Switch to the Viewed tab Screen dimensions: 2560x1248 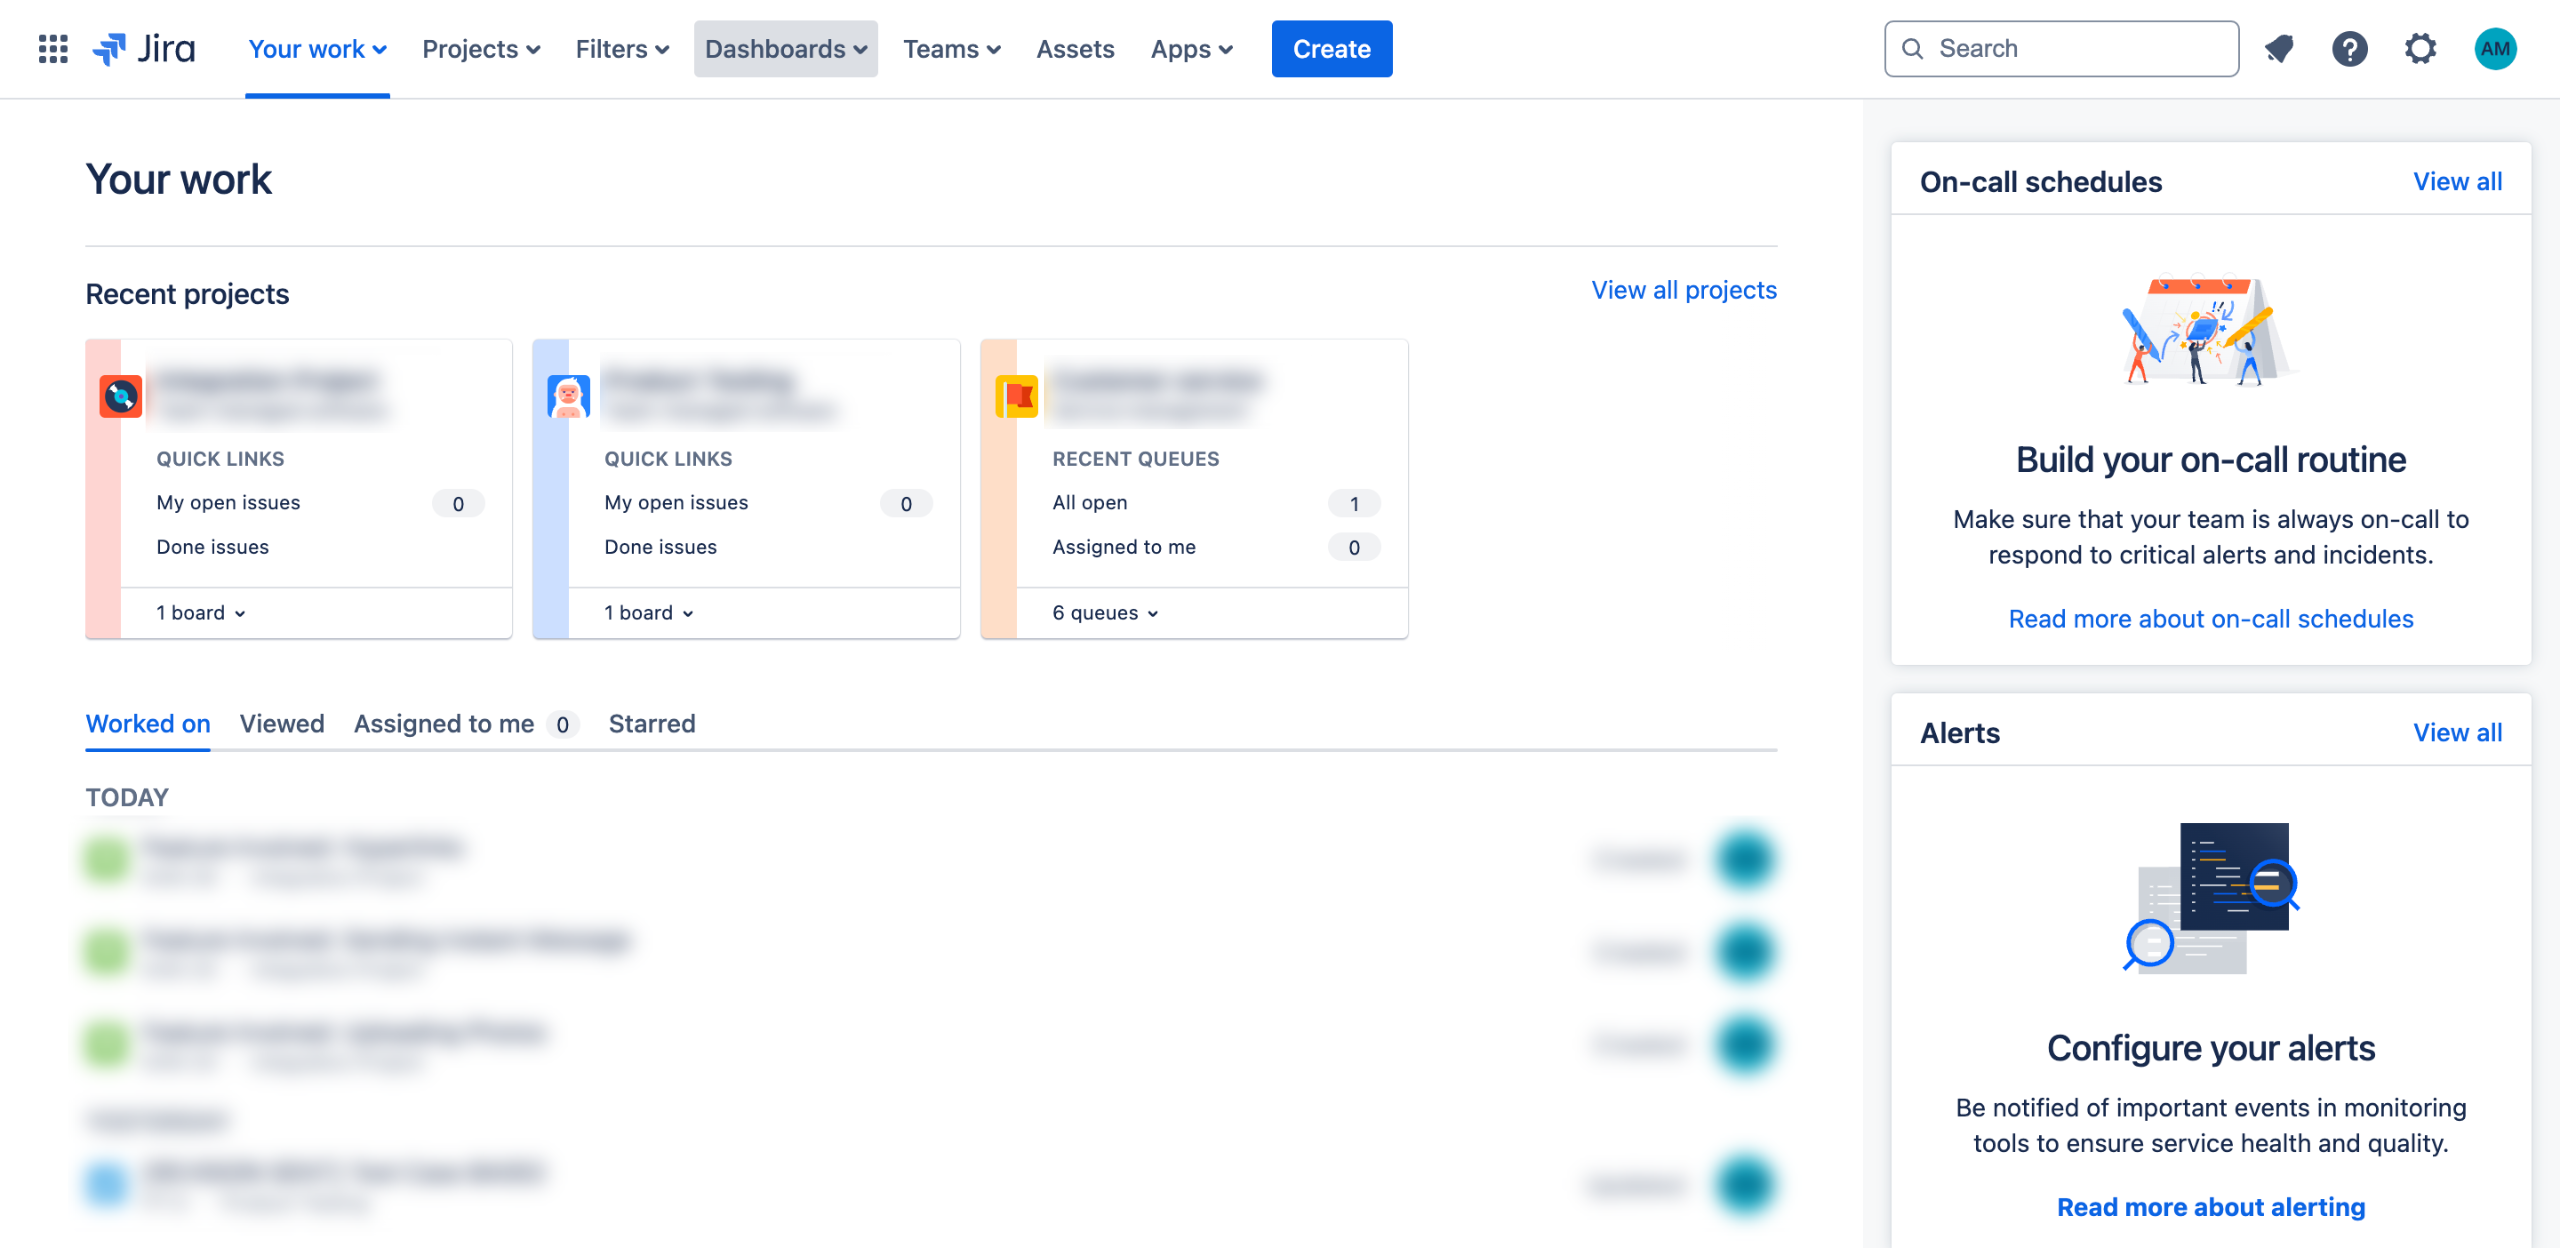tap(282, 724)
